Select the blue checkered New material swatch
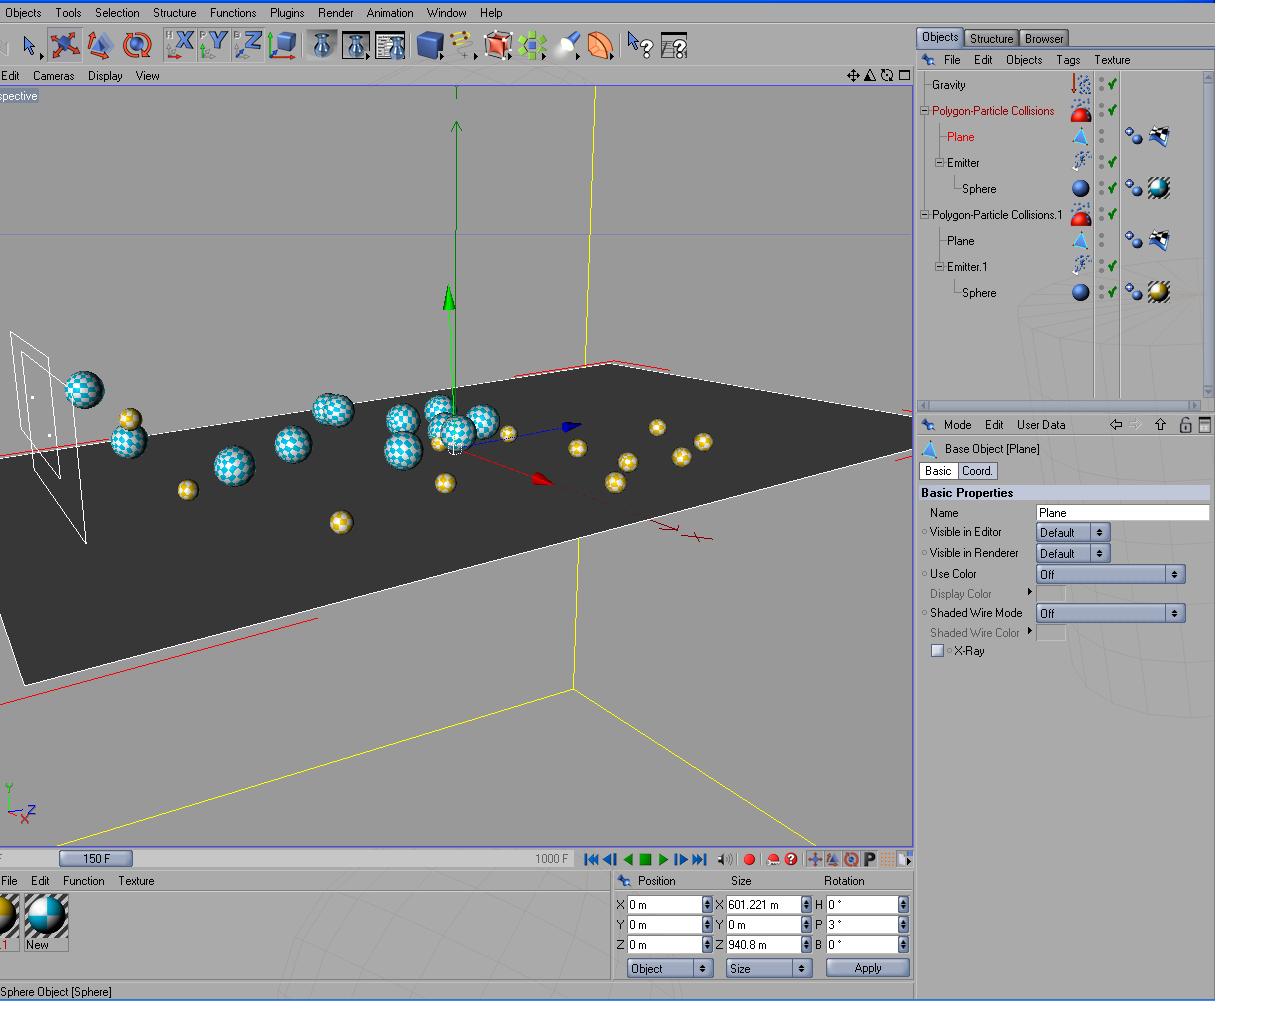This screenshot has width=1280, height=1024. click(x=46, y=915)
